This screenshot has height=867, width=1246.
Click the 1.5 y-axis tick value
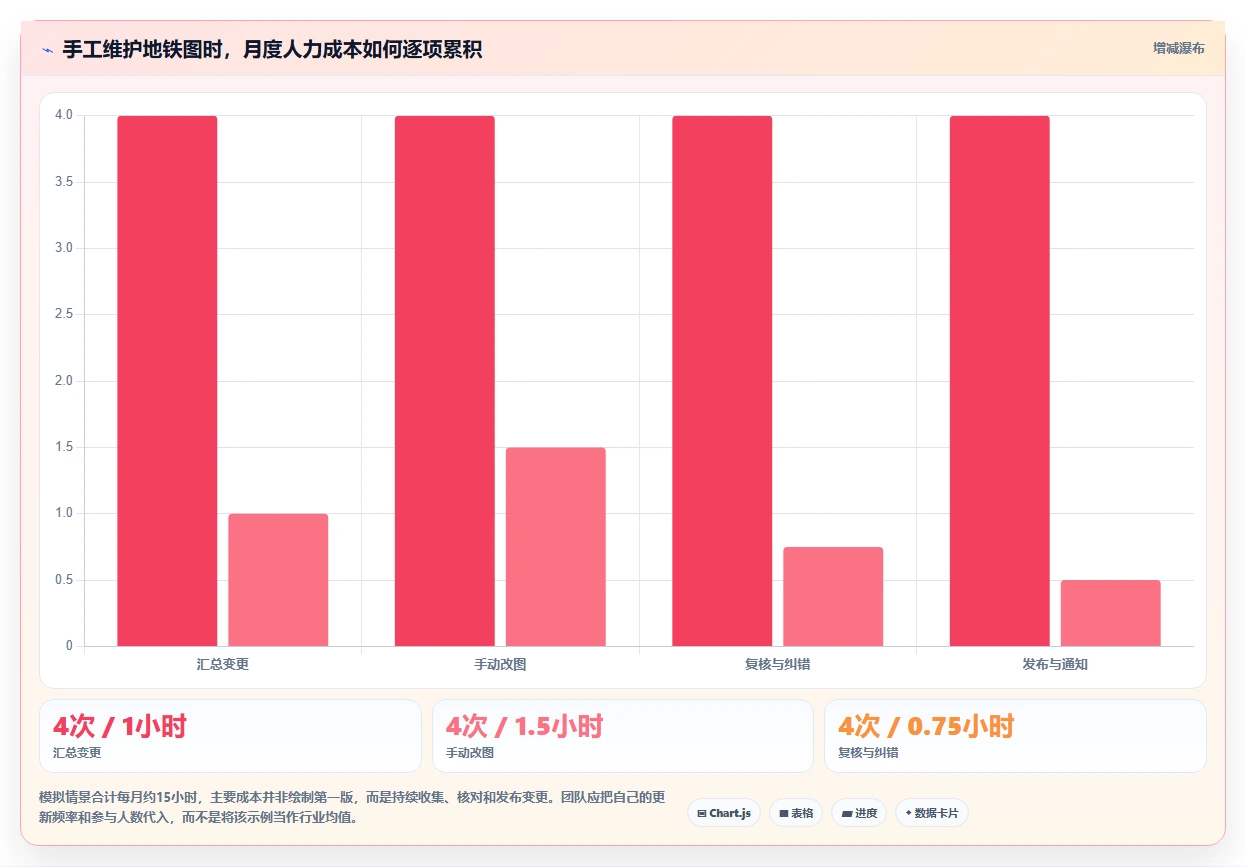click(64, 447)
